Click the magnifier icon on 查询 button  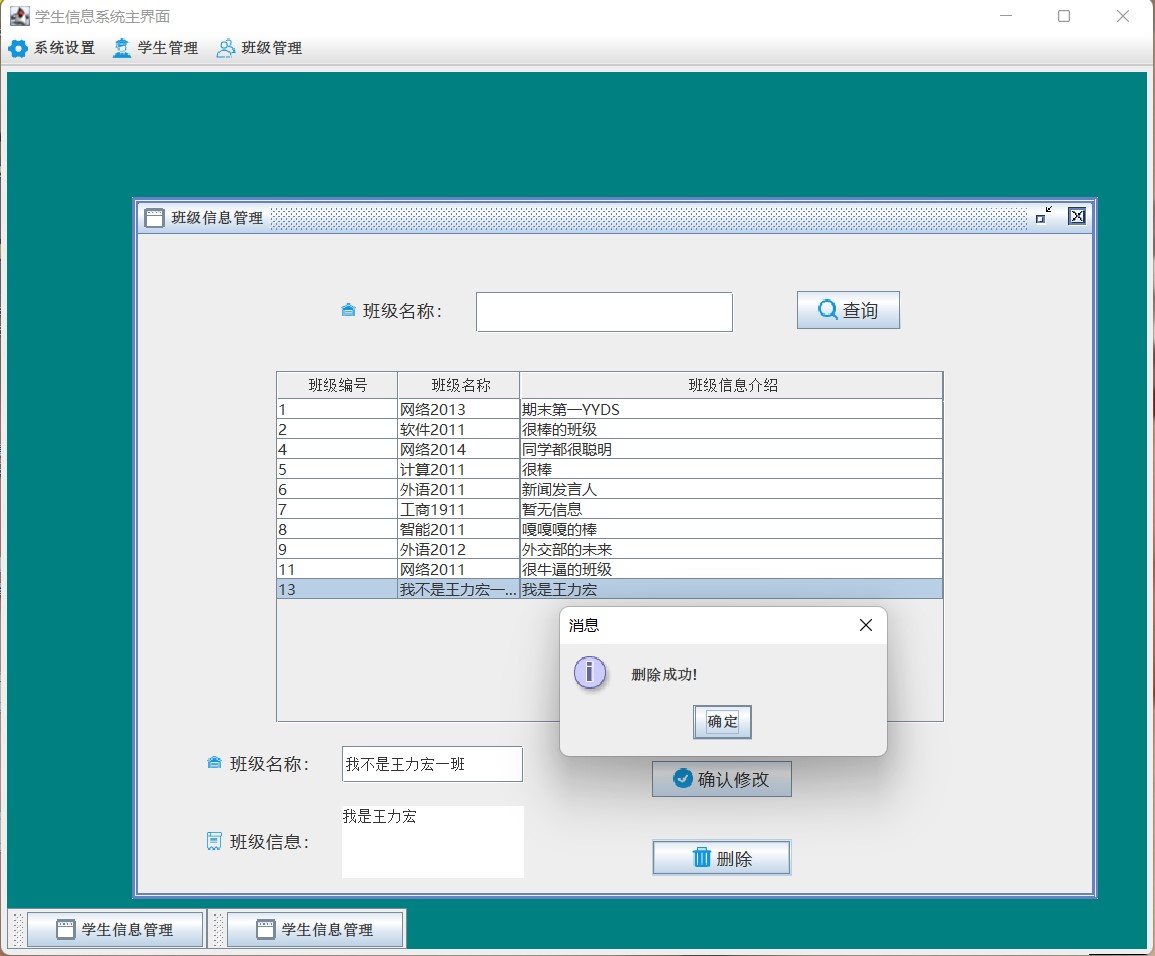point(828,309)
